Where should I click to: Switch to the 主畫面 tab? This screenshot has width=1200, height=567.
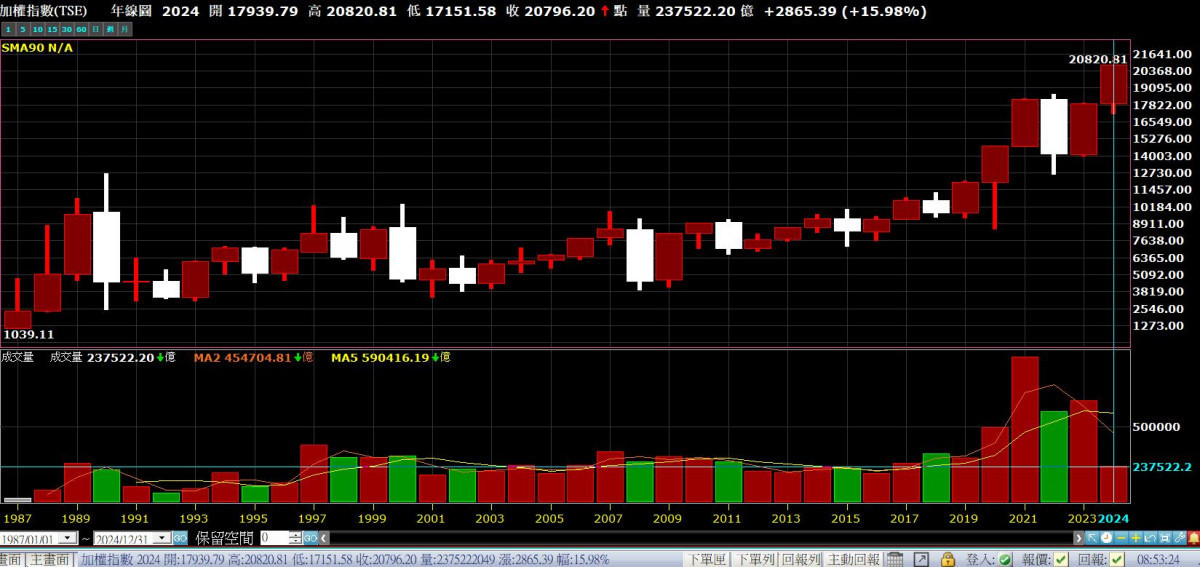click(49, 559)
